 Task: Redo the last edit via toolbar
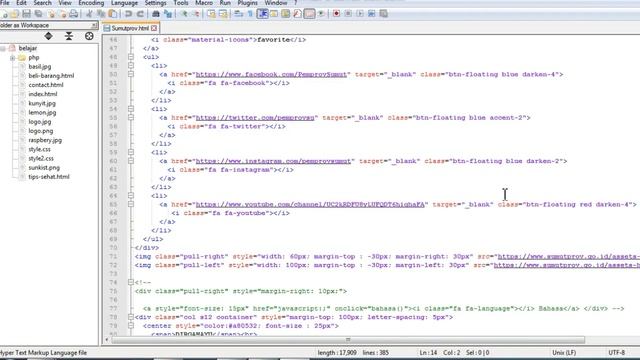[140, 14]
